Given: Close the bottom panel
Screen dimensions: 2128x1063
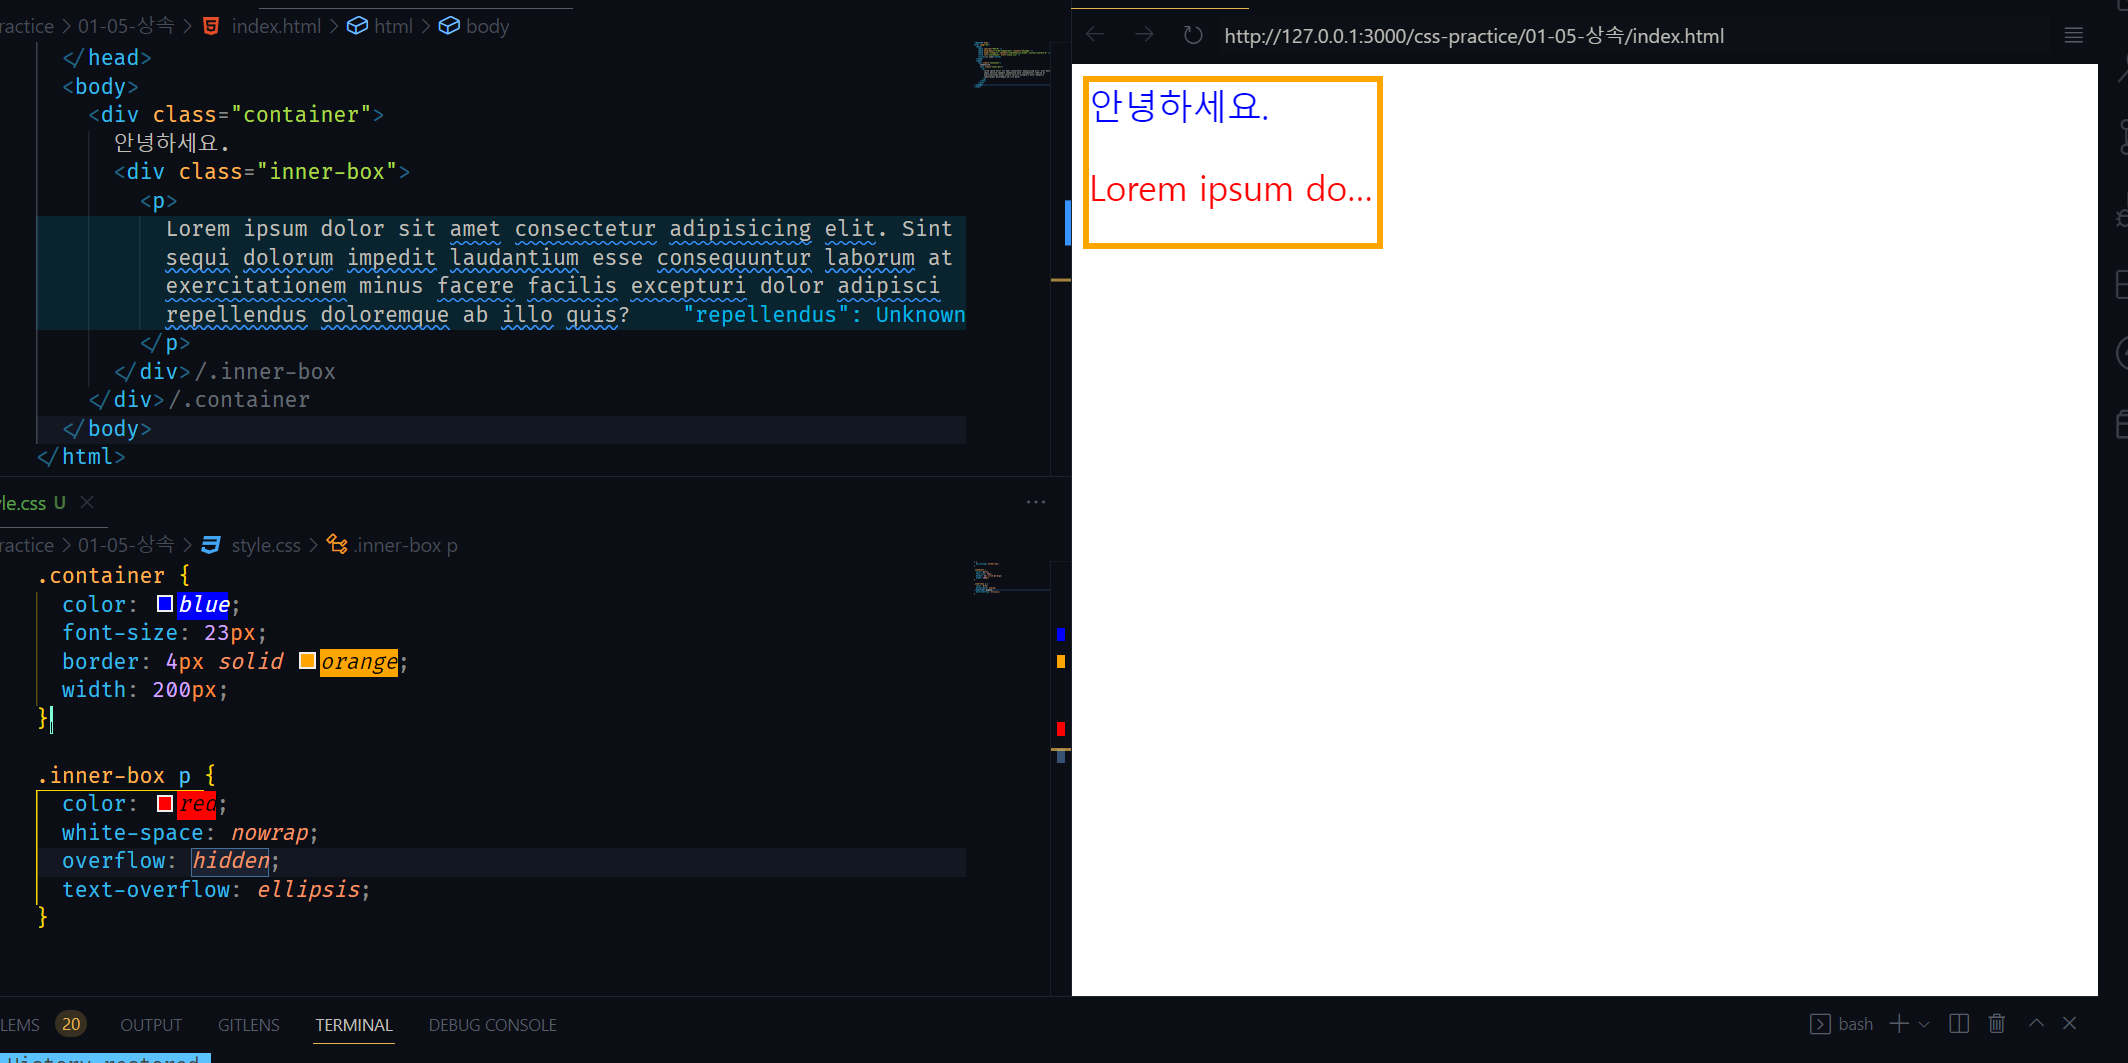Looking at the screenshot, I should (x=2070, y=1023).
